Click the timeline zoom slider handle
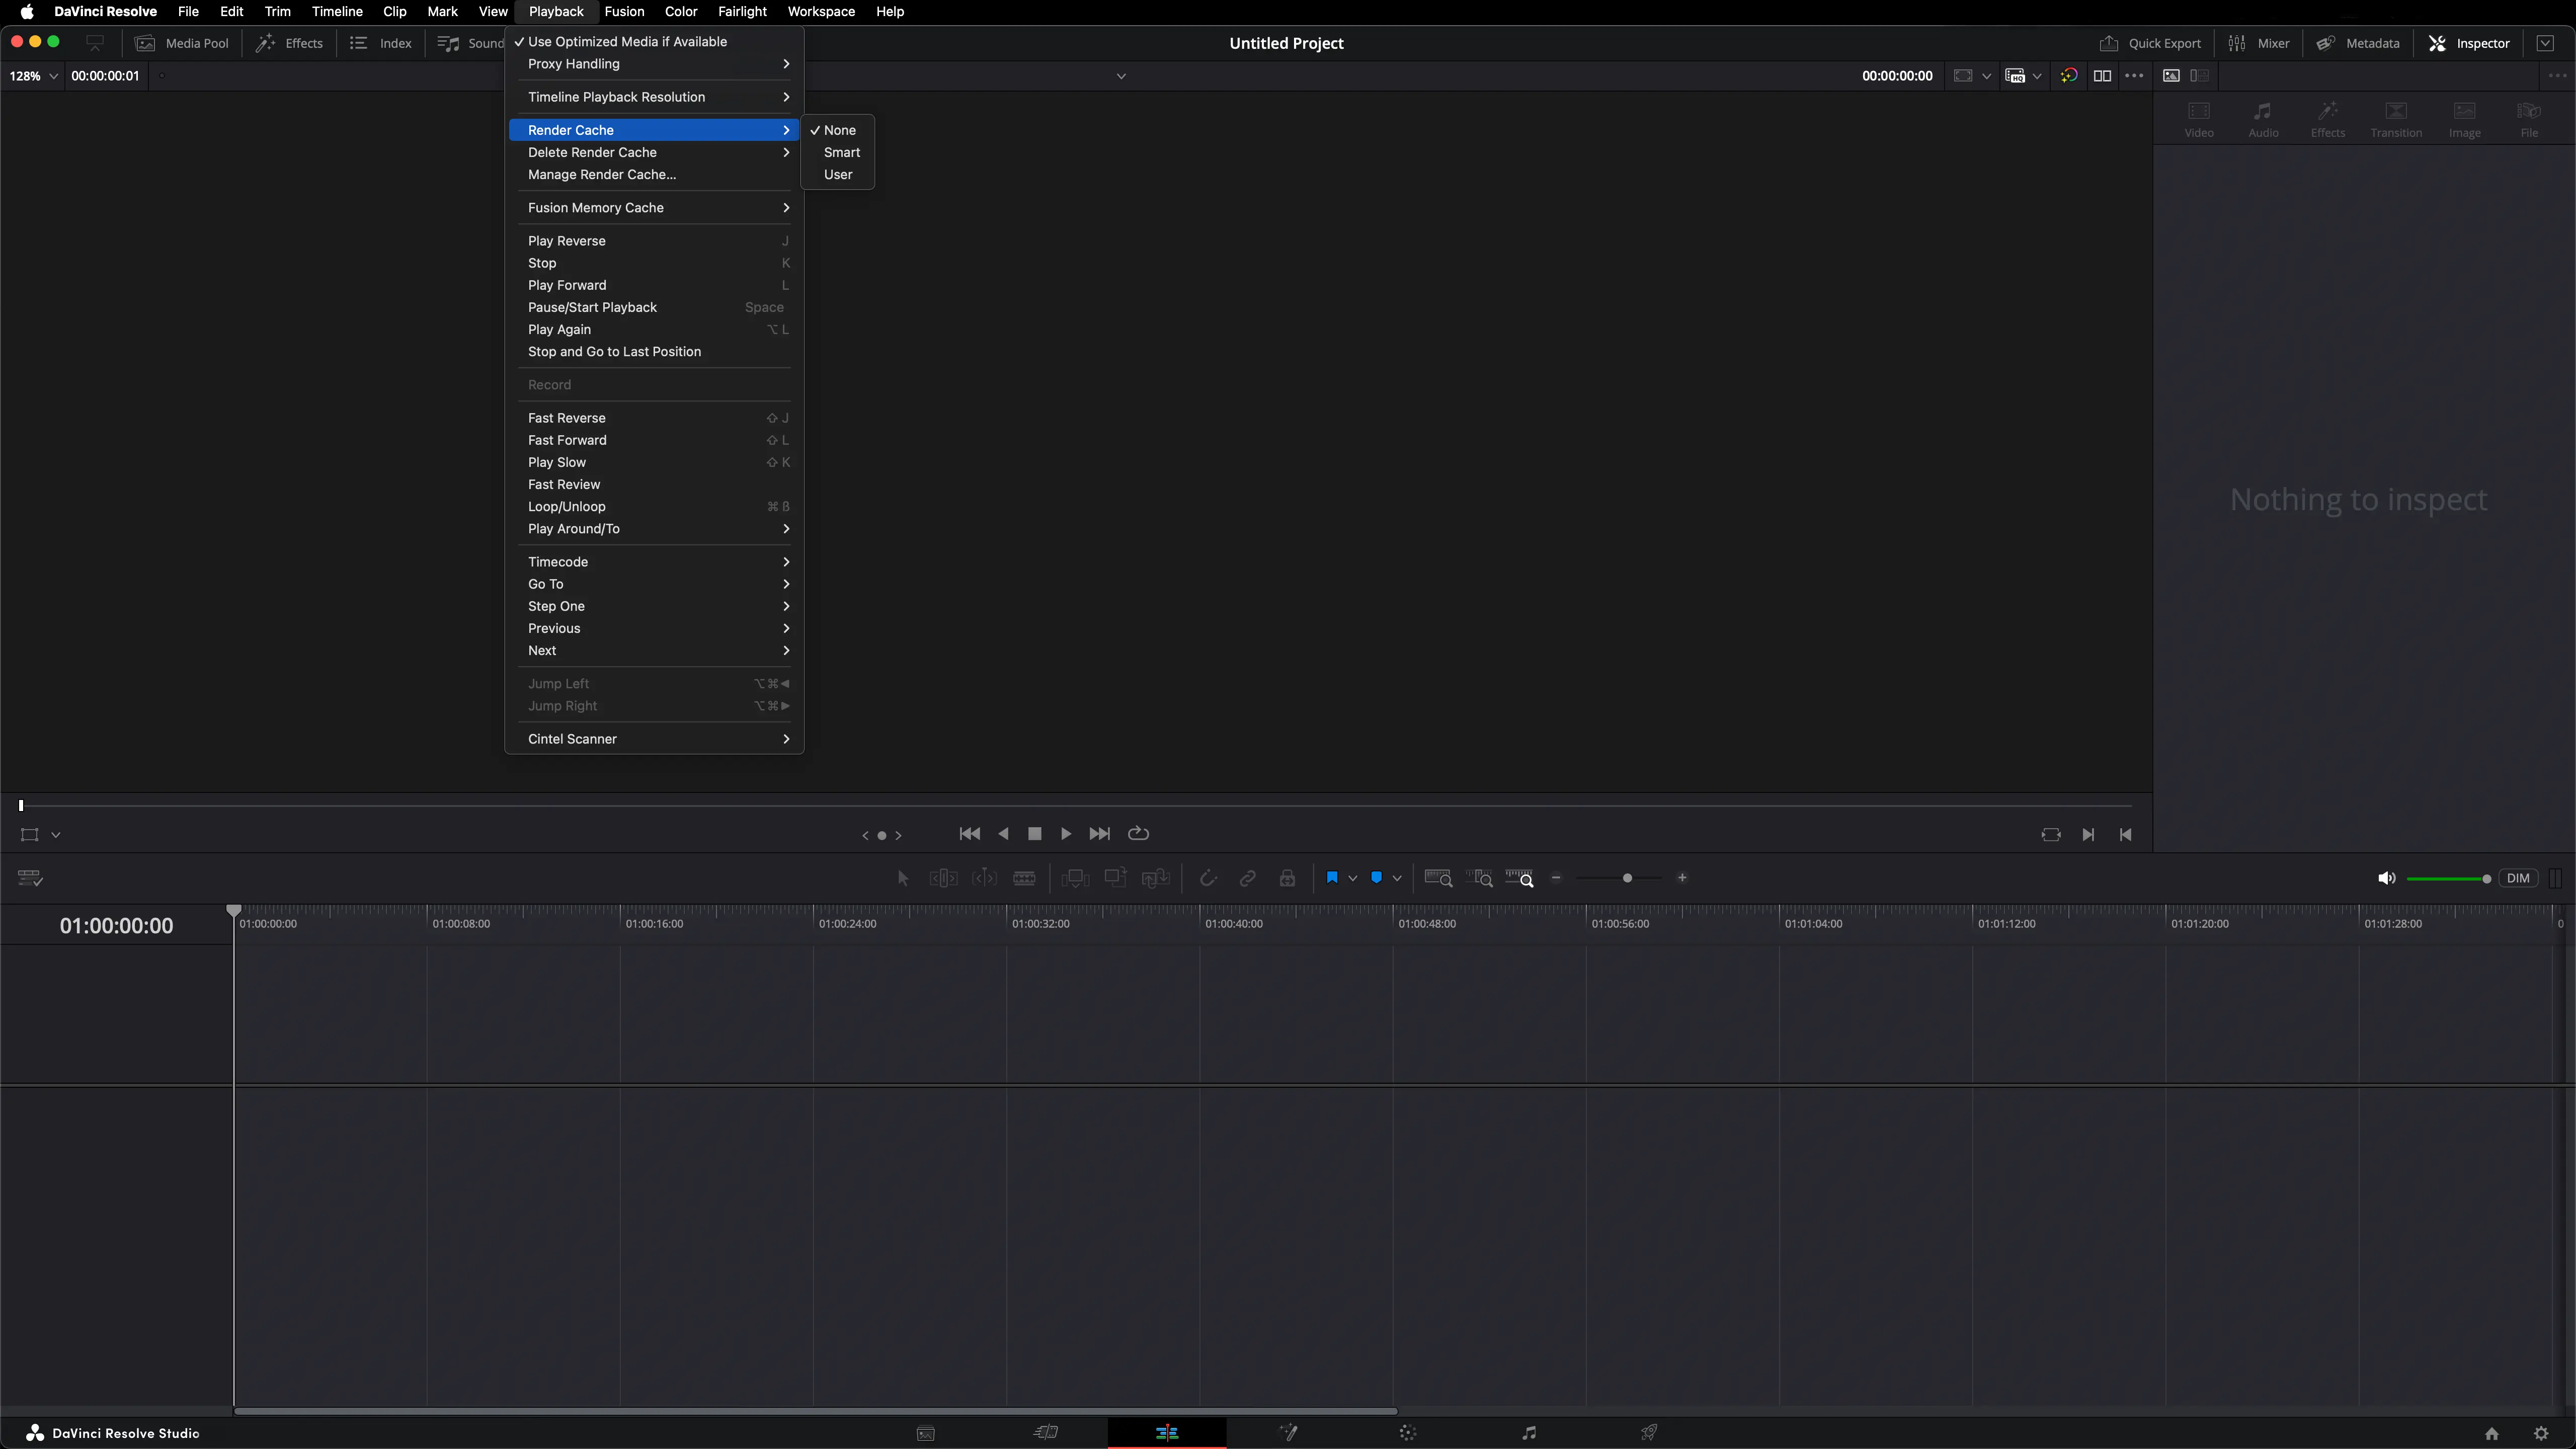 click(x=1627, y=878)
